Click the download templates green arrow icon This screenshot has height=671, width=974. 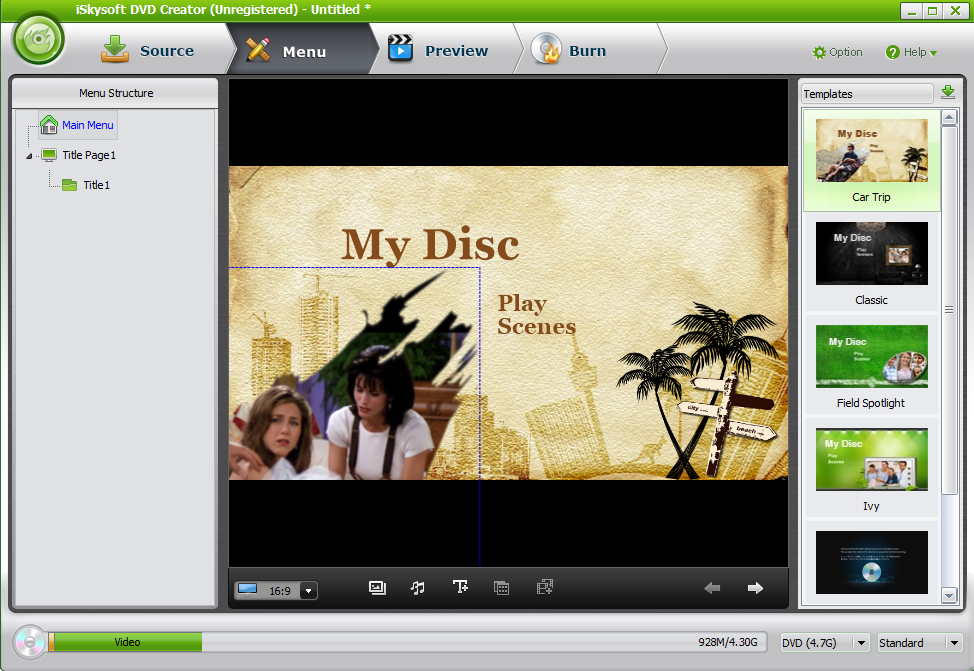pos(948,93)
